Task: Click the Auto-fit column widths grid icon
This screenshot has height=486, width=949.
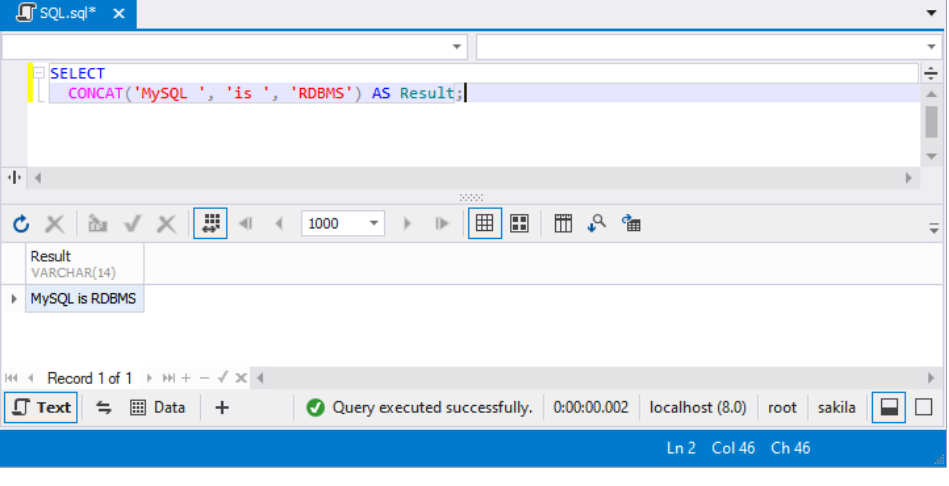Action: click(x=210, y=223)
